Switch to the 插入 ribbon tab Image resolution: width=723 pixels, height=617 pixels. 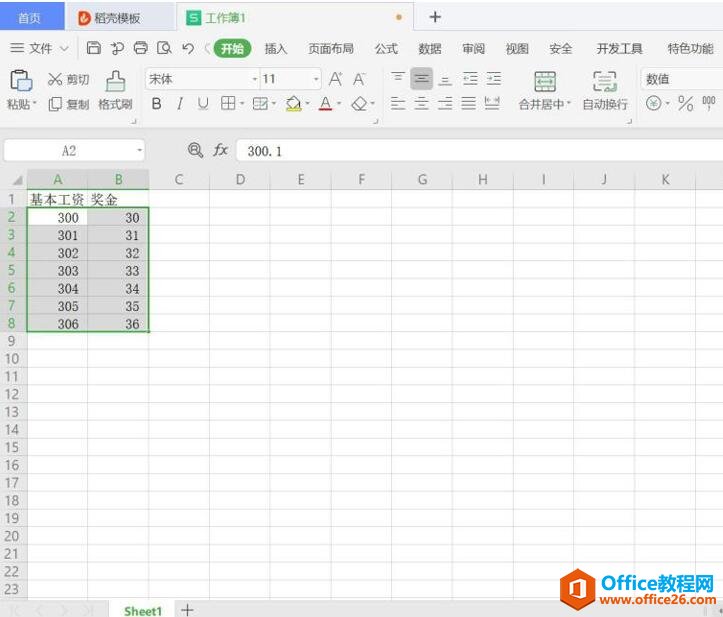coord(276,48)
